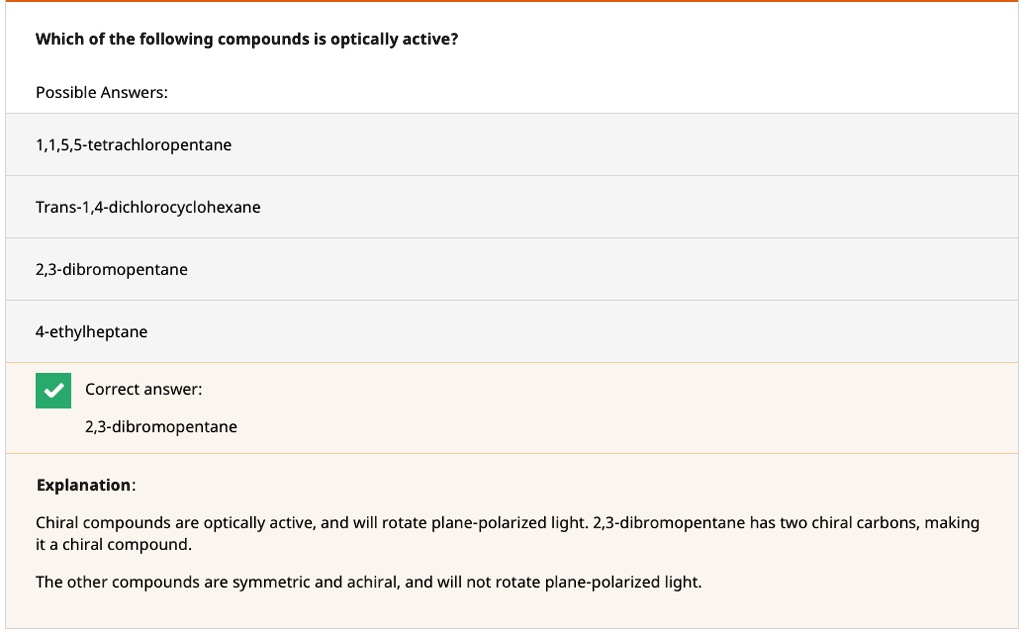Click the "Explanation:" heading
This screenshot has width=1024, height=633.
click(85, 485)
